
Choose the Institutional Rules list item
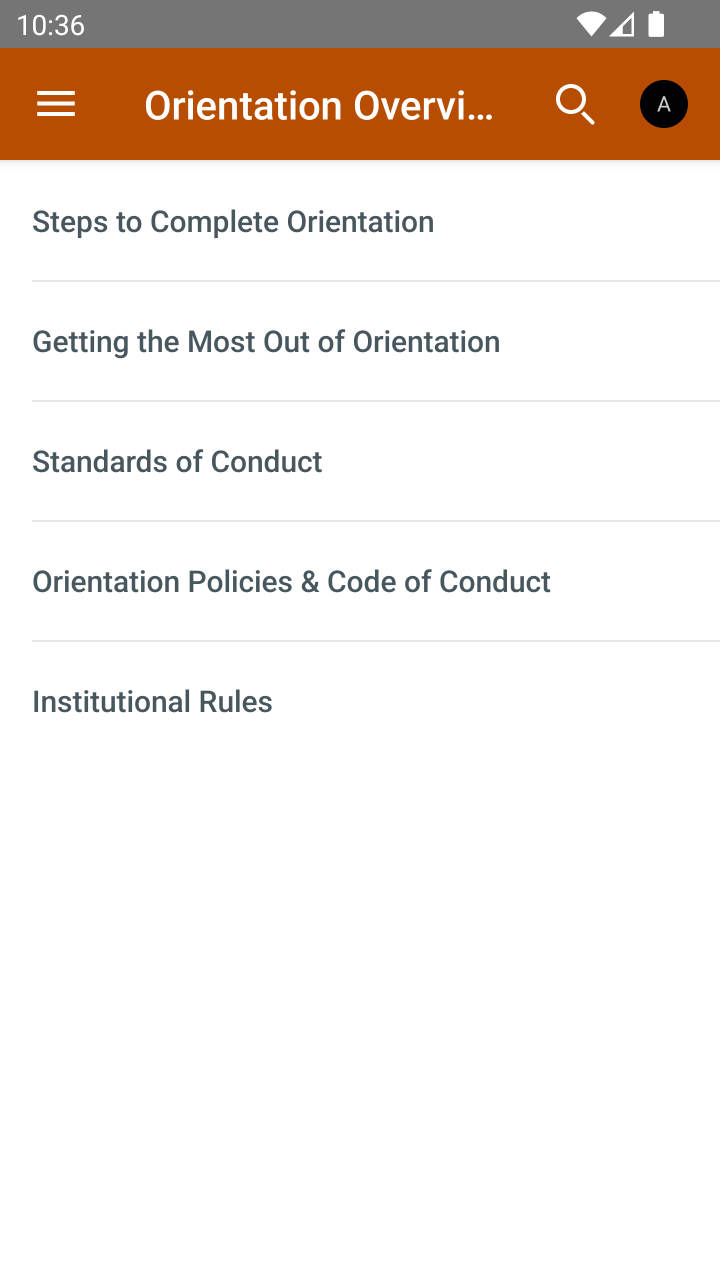pos(152,701)
